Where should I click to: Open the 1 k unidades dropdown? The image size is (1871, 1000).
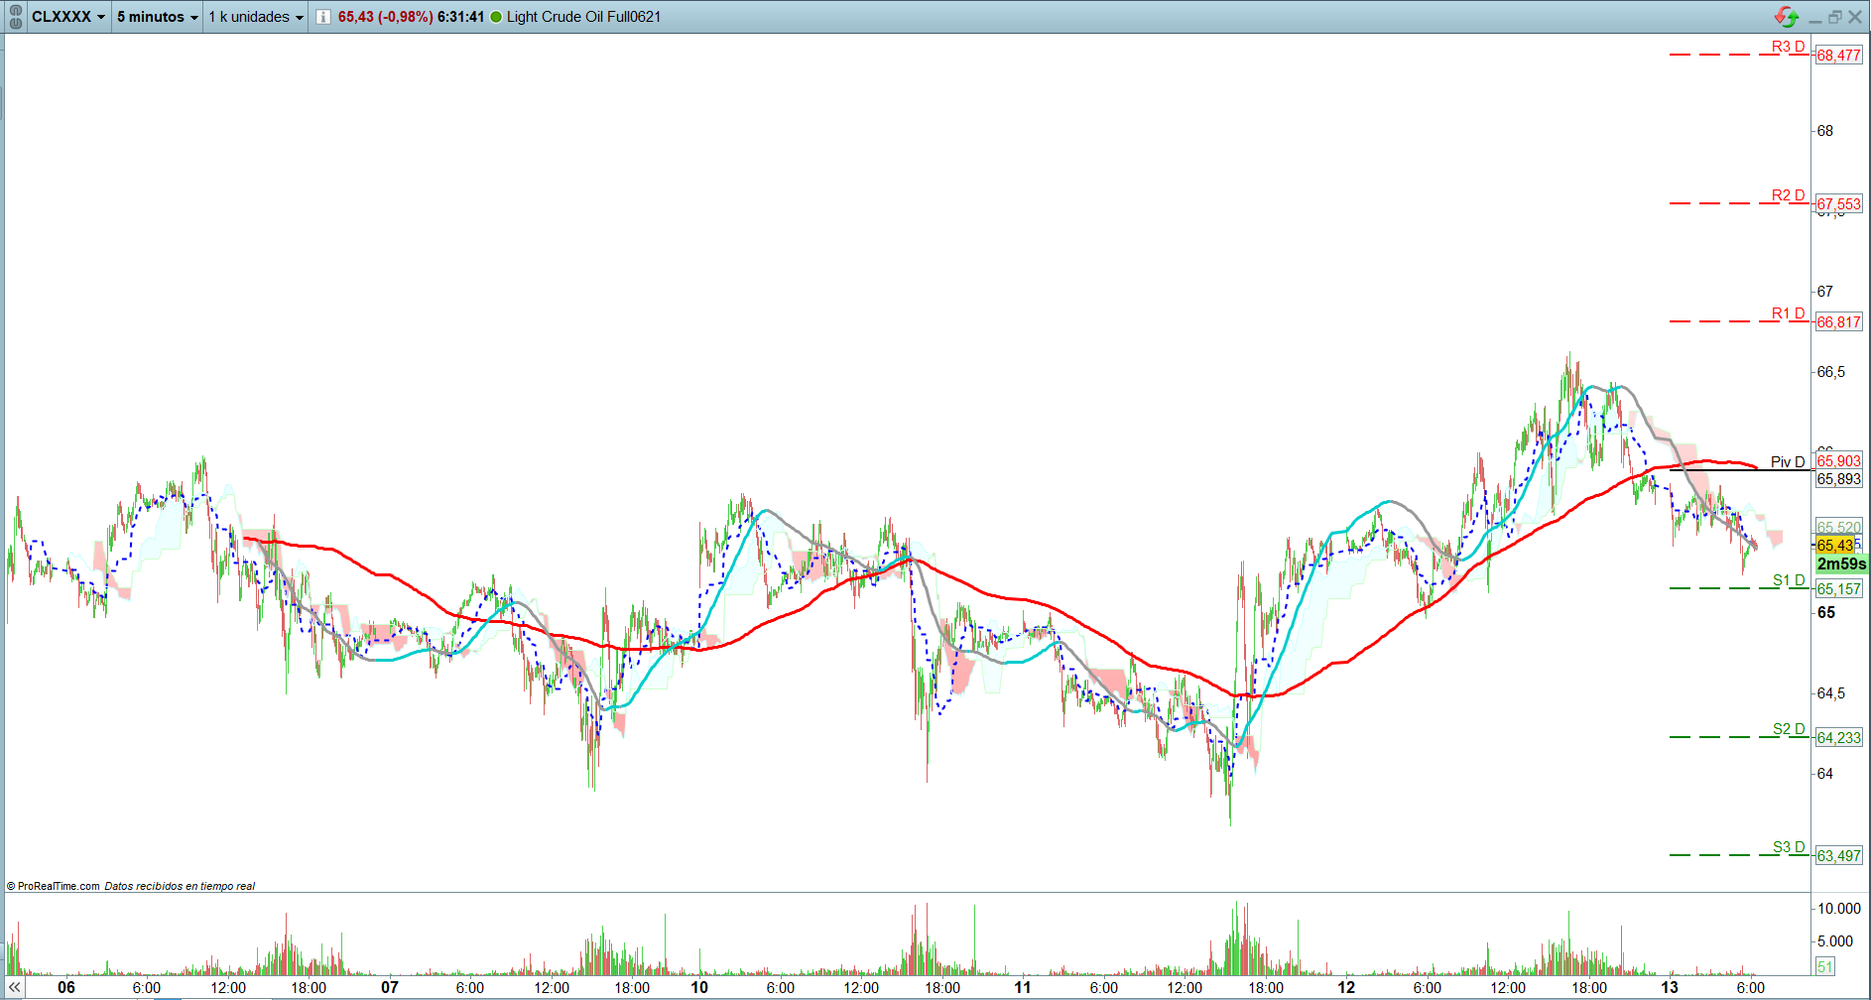[255, 17]
